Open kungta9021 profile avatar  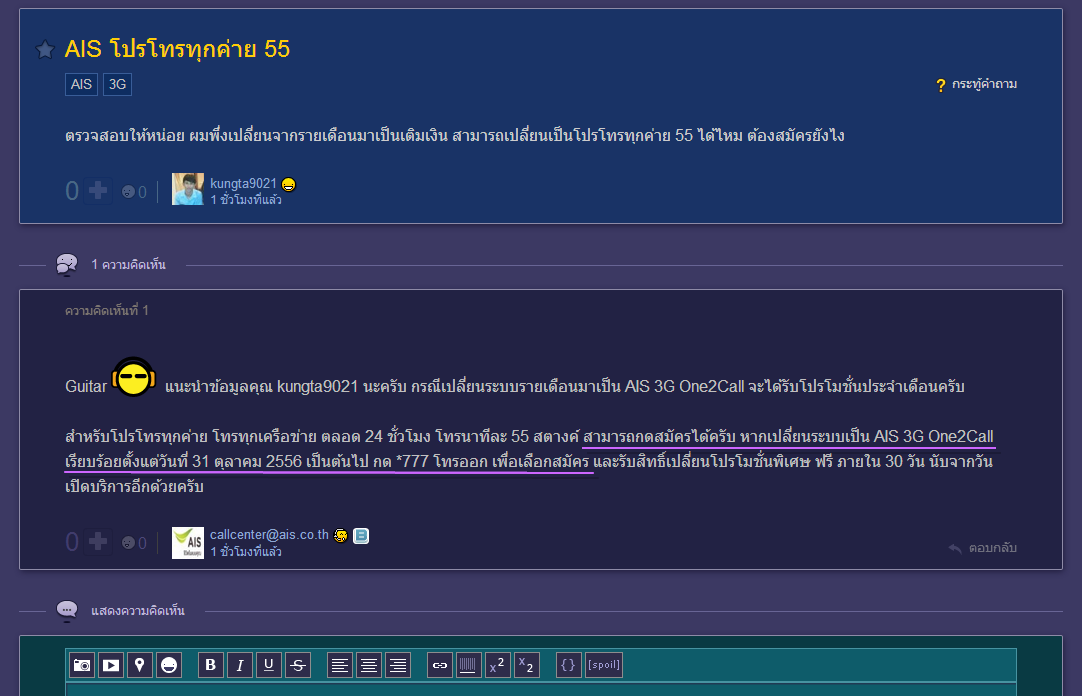pyautogui.click(x=188, y=189)
